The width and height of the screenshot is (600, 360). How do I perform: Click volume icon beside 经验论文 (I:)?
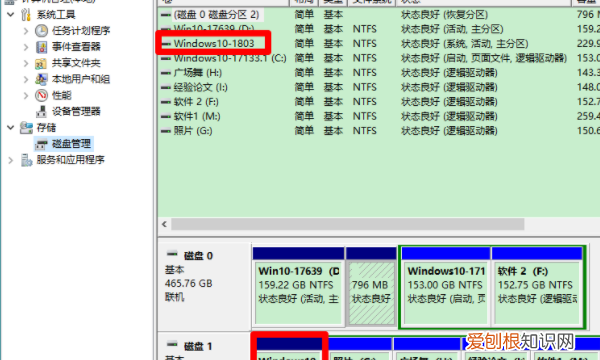click(x=166, y=87)
